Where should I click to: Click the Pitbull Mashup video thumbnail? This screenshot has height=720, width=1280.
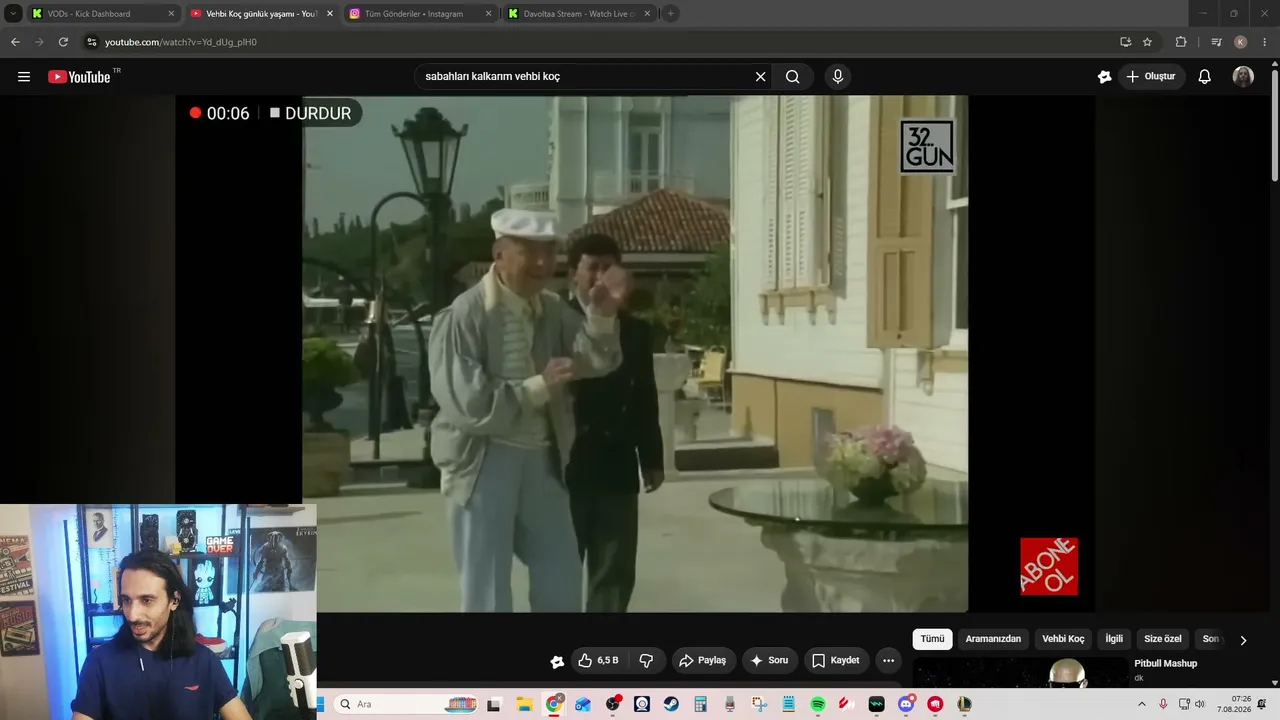pos(1020,672)
